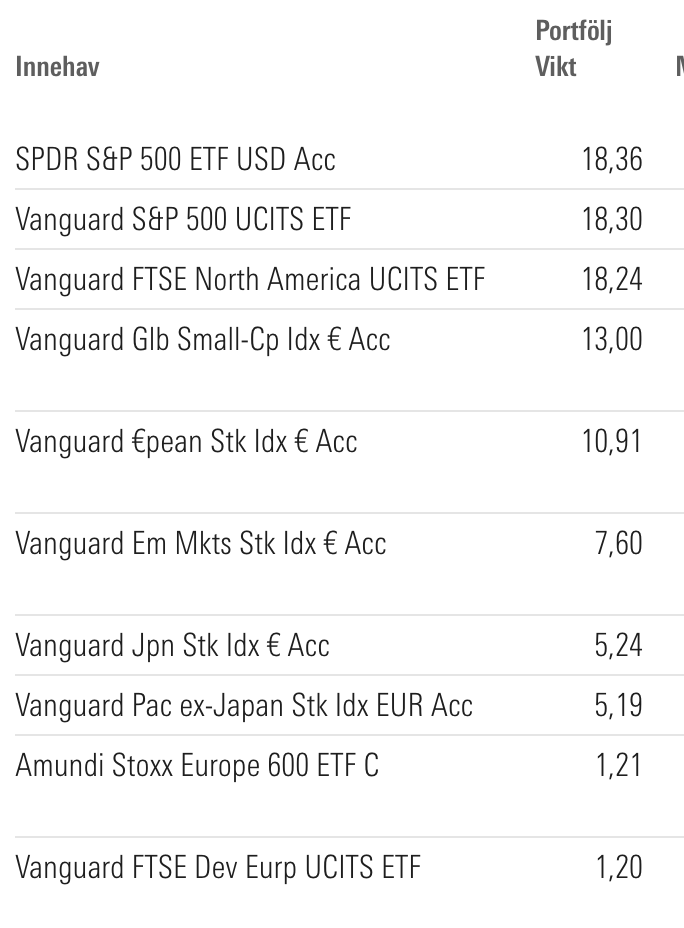Image resolution: width=684 pixels, height=928 pixels.
Task: Open Vanguard Pac ex-Japan Stk Idx EUR
Action: tap(244, 705)
